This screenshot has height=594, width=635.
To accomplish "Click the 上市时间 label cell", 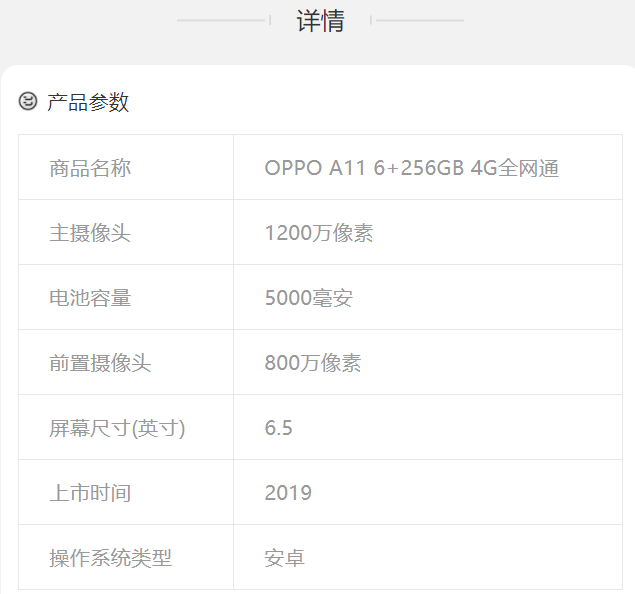I will 90,493.
